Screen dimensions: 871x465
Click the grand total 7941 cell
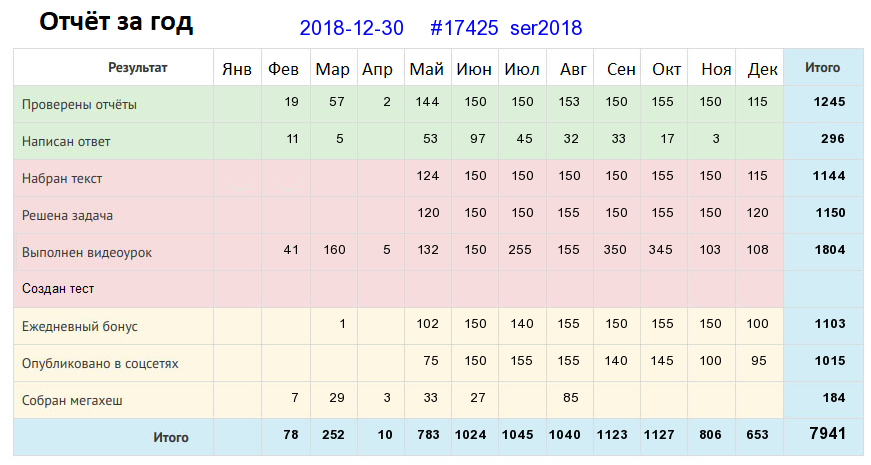pos(827,433)
